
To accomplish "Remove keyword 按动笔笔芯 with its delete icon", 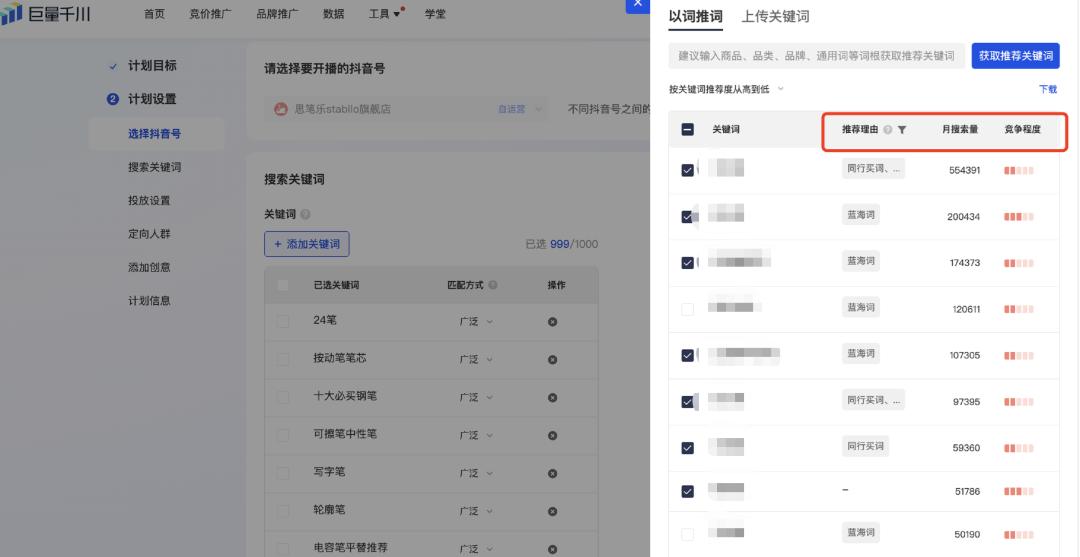I will (552, 359).
